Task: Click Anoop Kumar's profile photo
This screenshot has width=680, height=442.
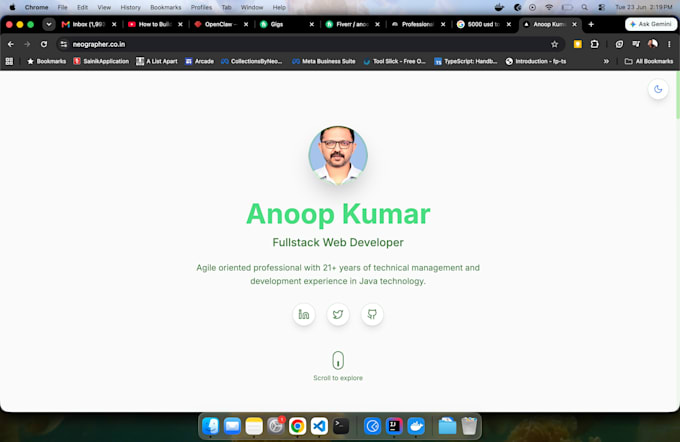Action: (x=338, y=155)
